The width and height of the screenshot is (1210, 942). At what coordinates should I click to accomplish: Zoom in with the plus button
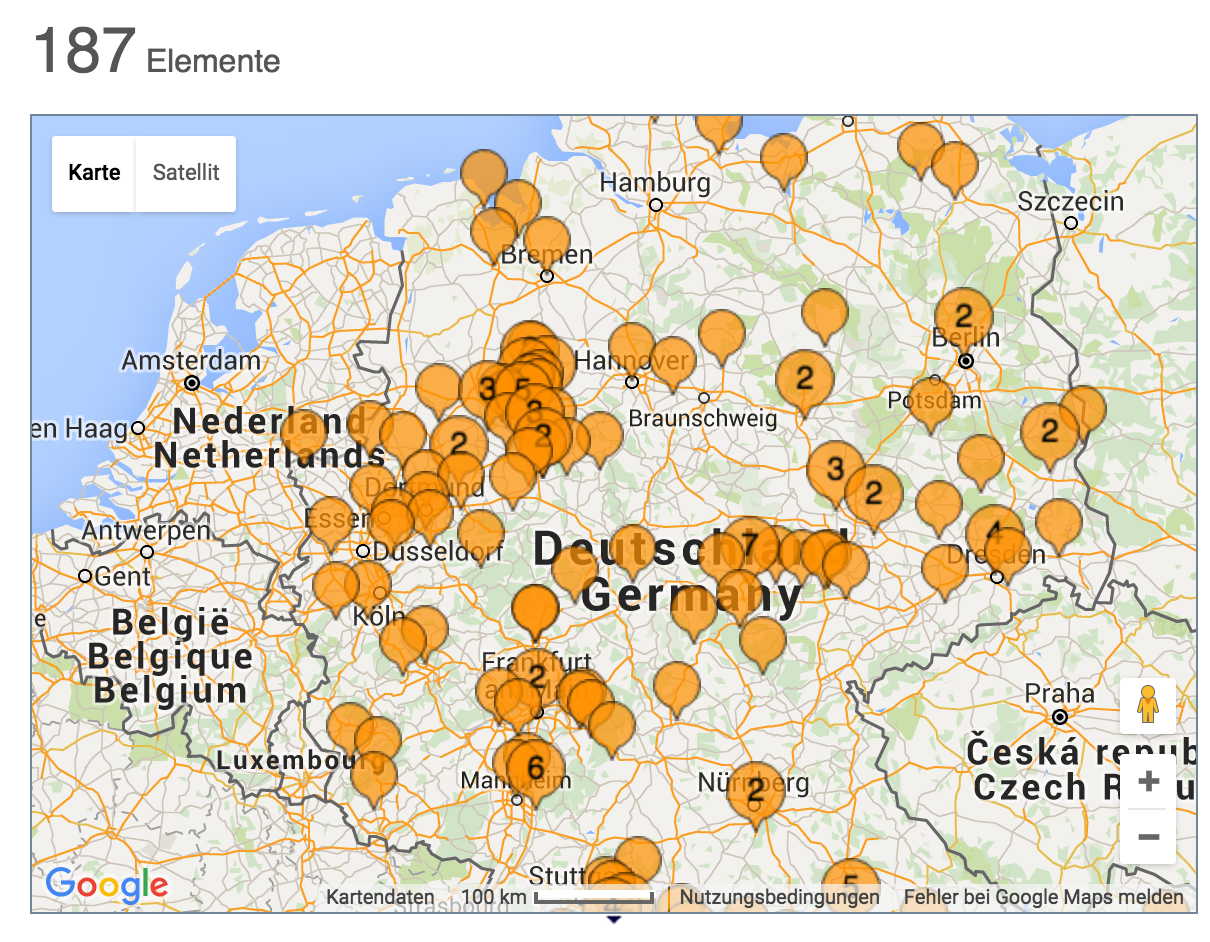pyautogui.click(x=1148, y=781)
